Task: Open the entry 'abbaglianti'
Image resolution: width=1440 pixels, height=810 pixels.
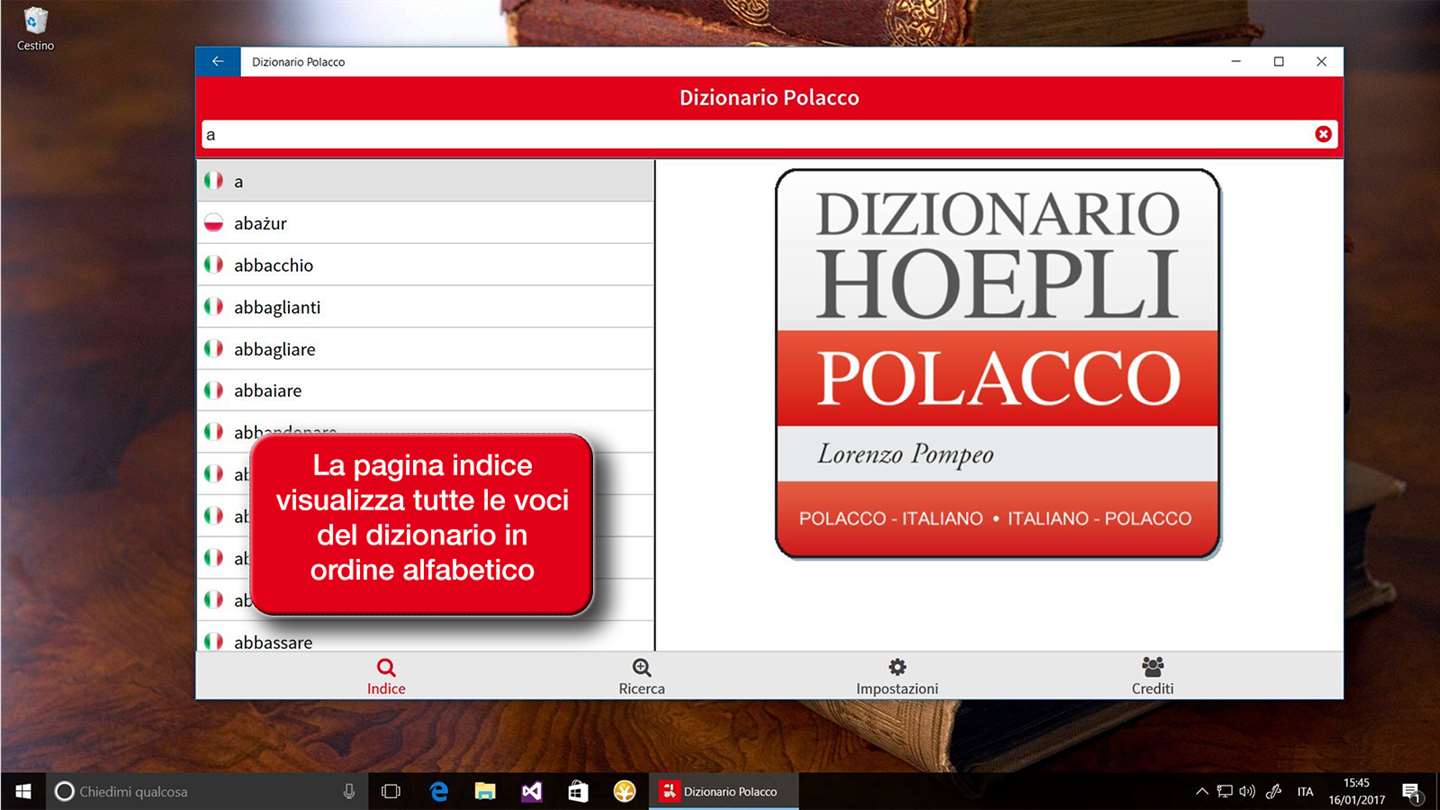Action: [x=425, y=307]
